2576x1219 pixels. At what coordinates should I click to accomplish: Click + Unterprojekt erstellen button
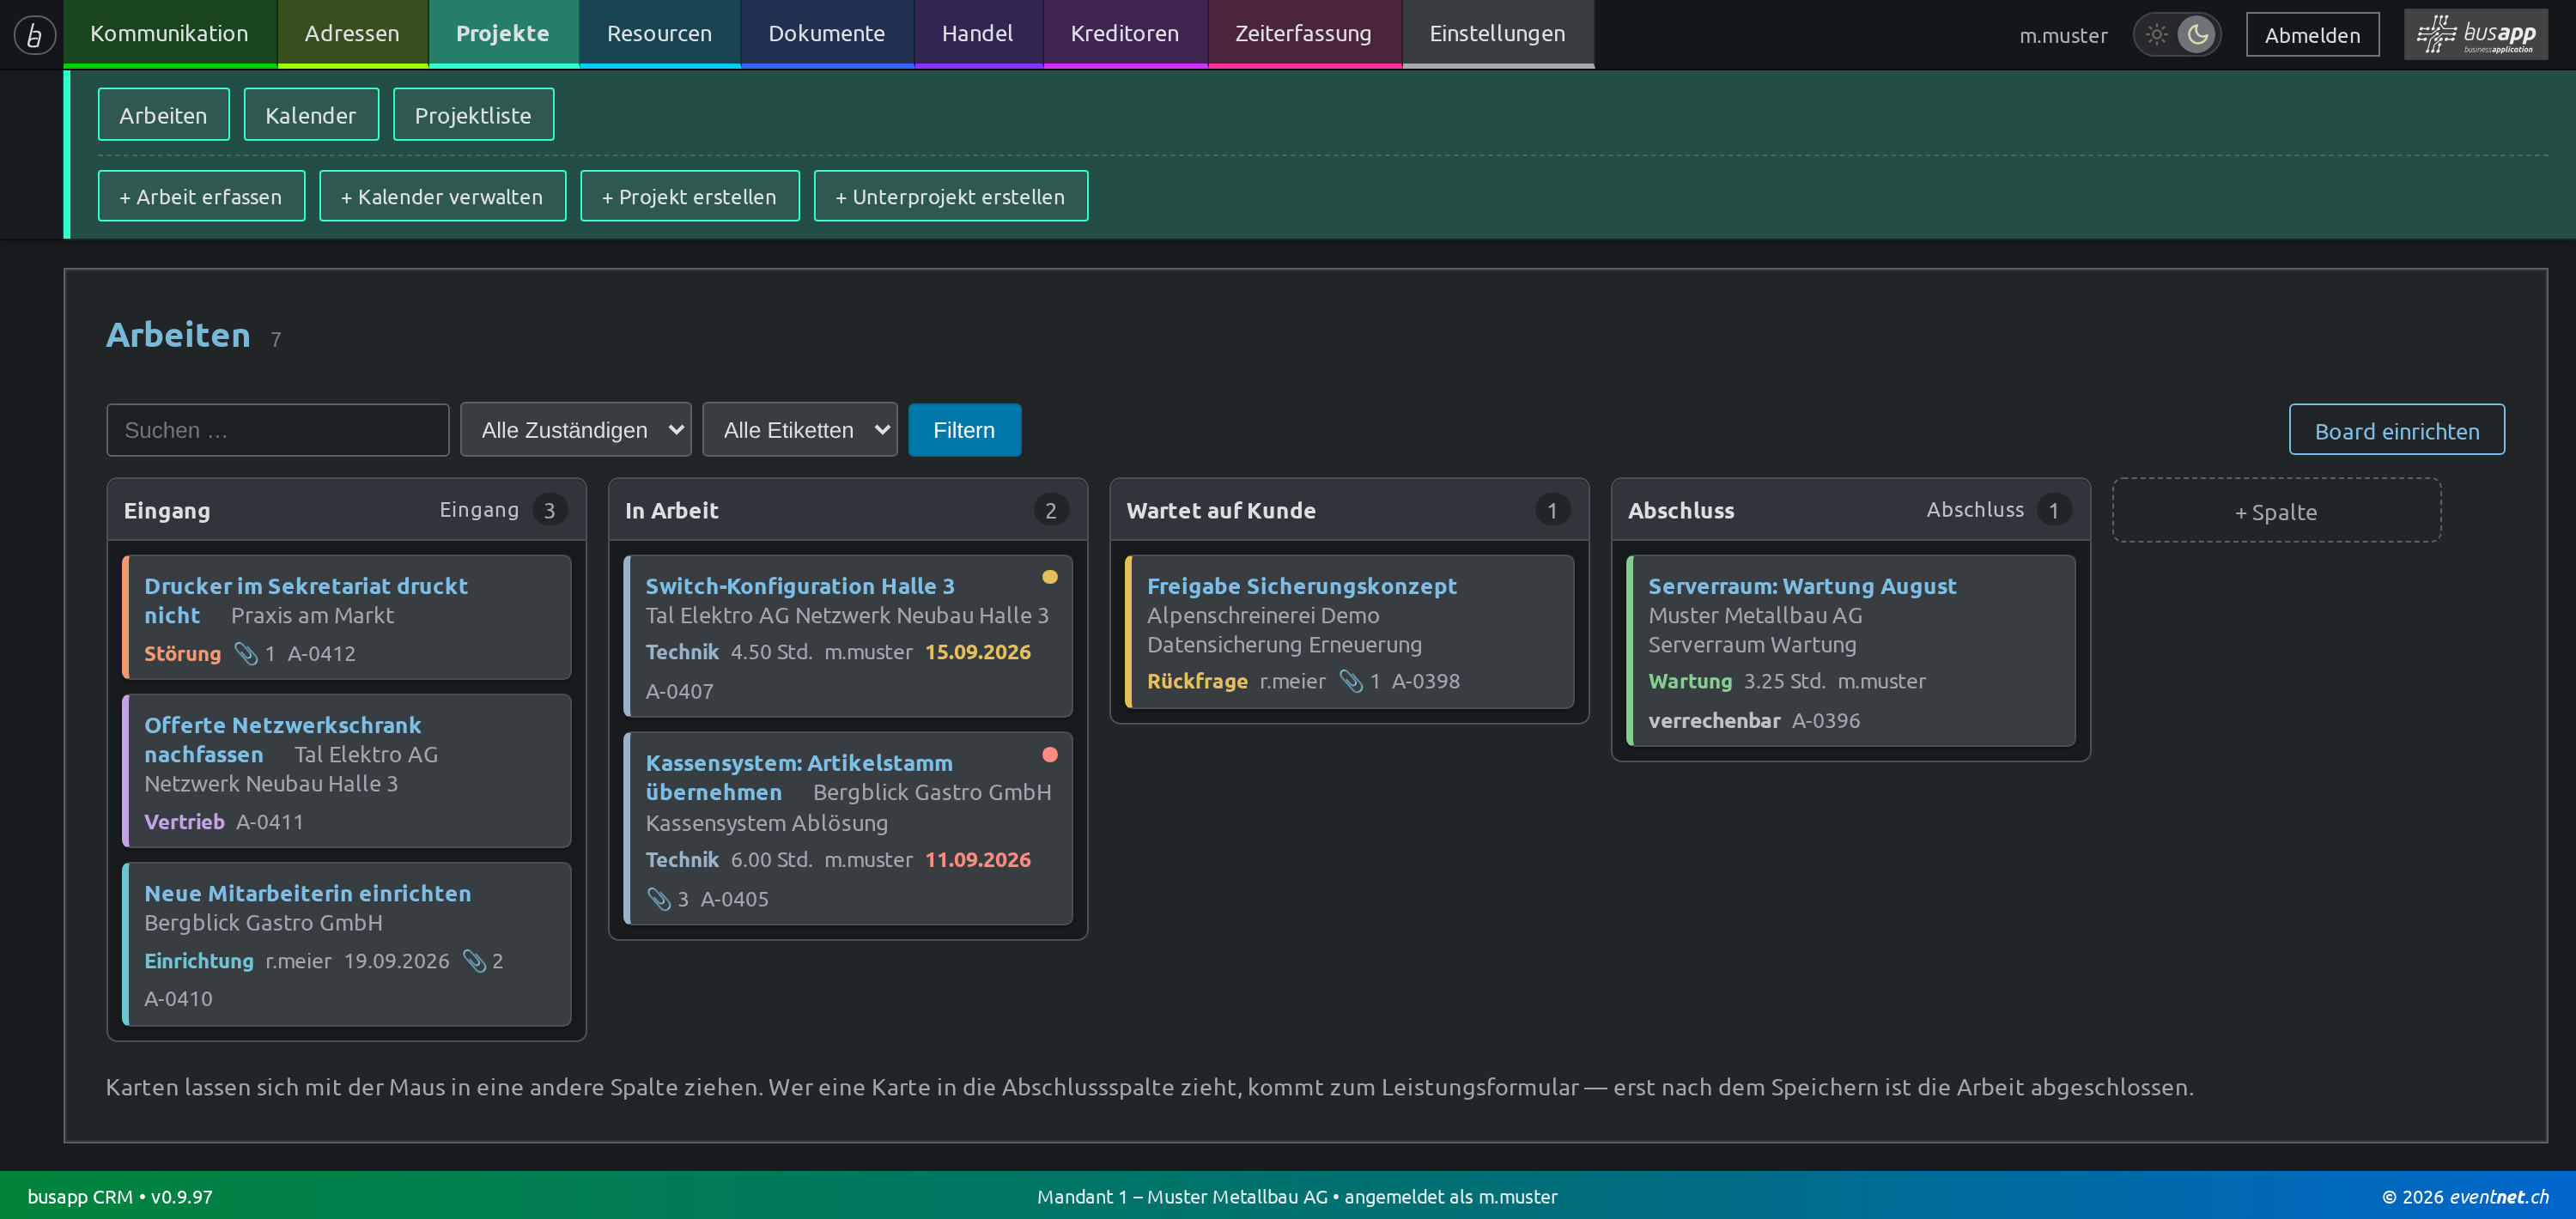coord(950,196)
